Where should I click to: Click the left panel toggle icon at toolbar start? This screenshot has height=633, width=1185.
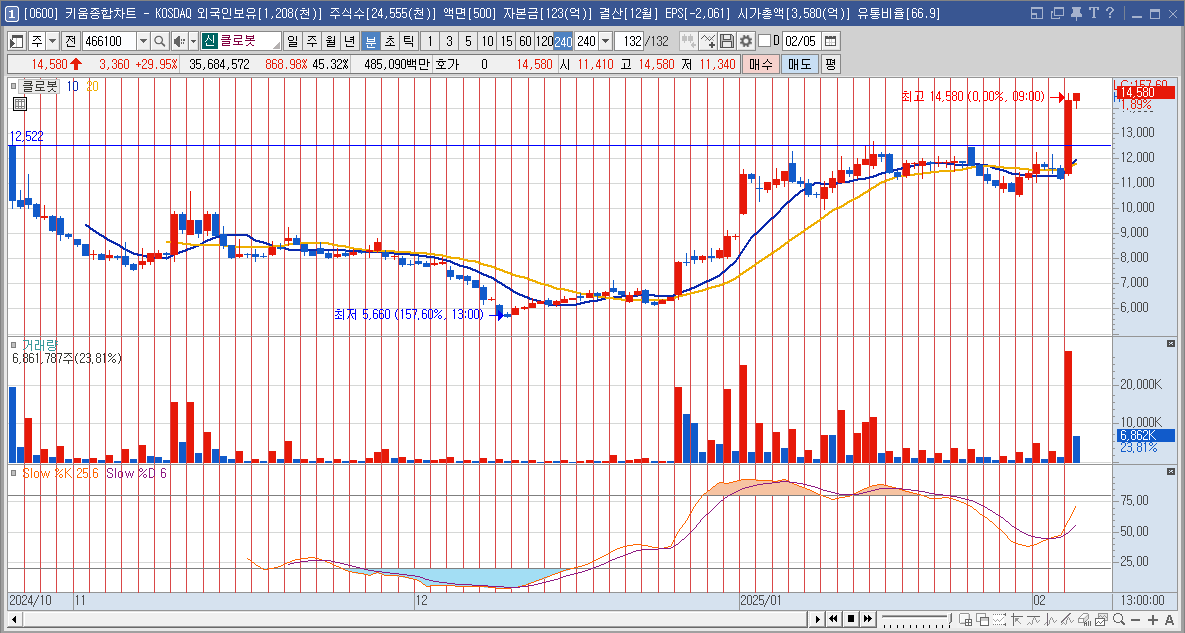tap(17, 42)
